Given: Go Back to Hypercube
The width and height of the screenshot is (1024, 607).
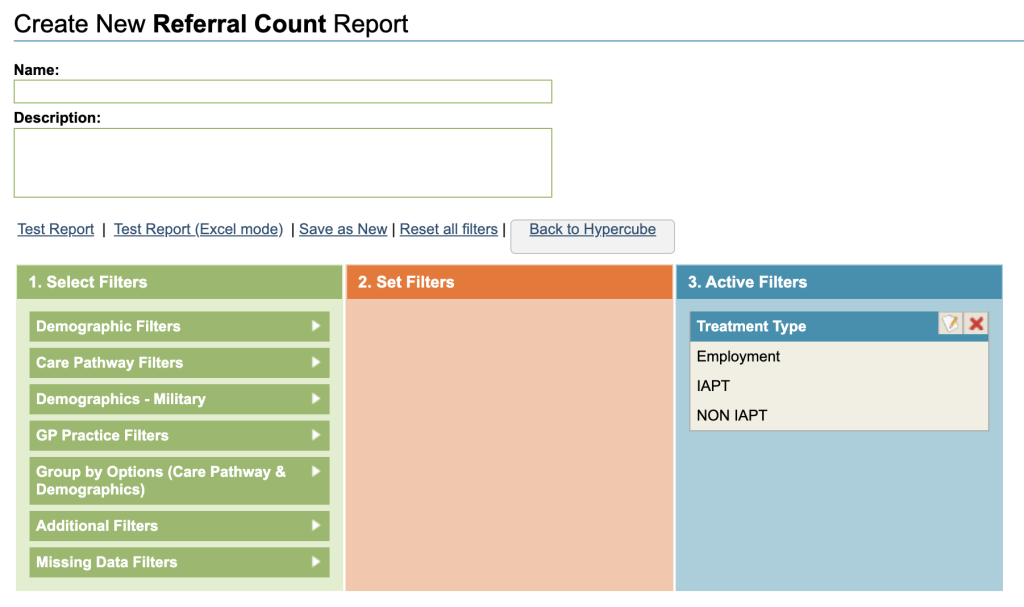Looking at the screenshot, I should (x=592, y=230).
